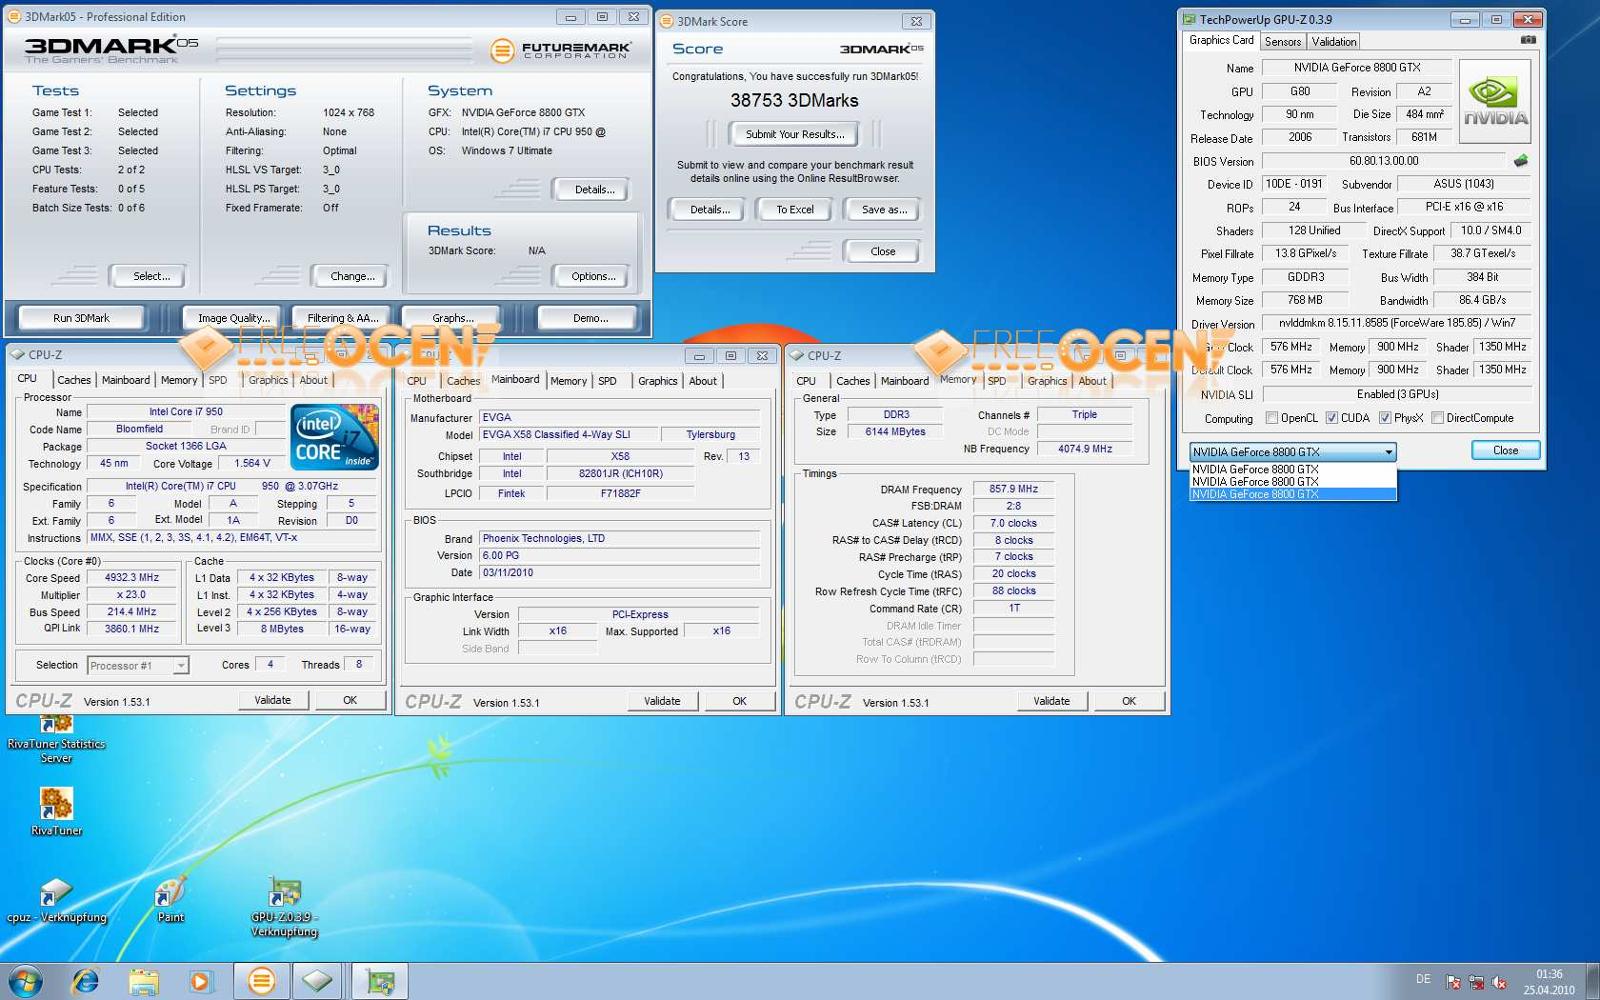
Task: Click the Core Speed value 4932.3 MHz
Action: pos(132,578)
